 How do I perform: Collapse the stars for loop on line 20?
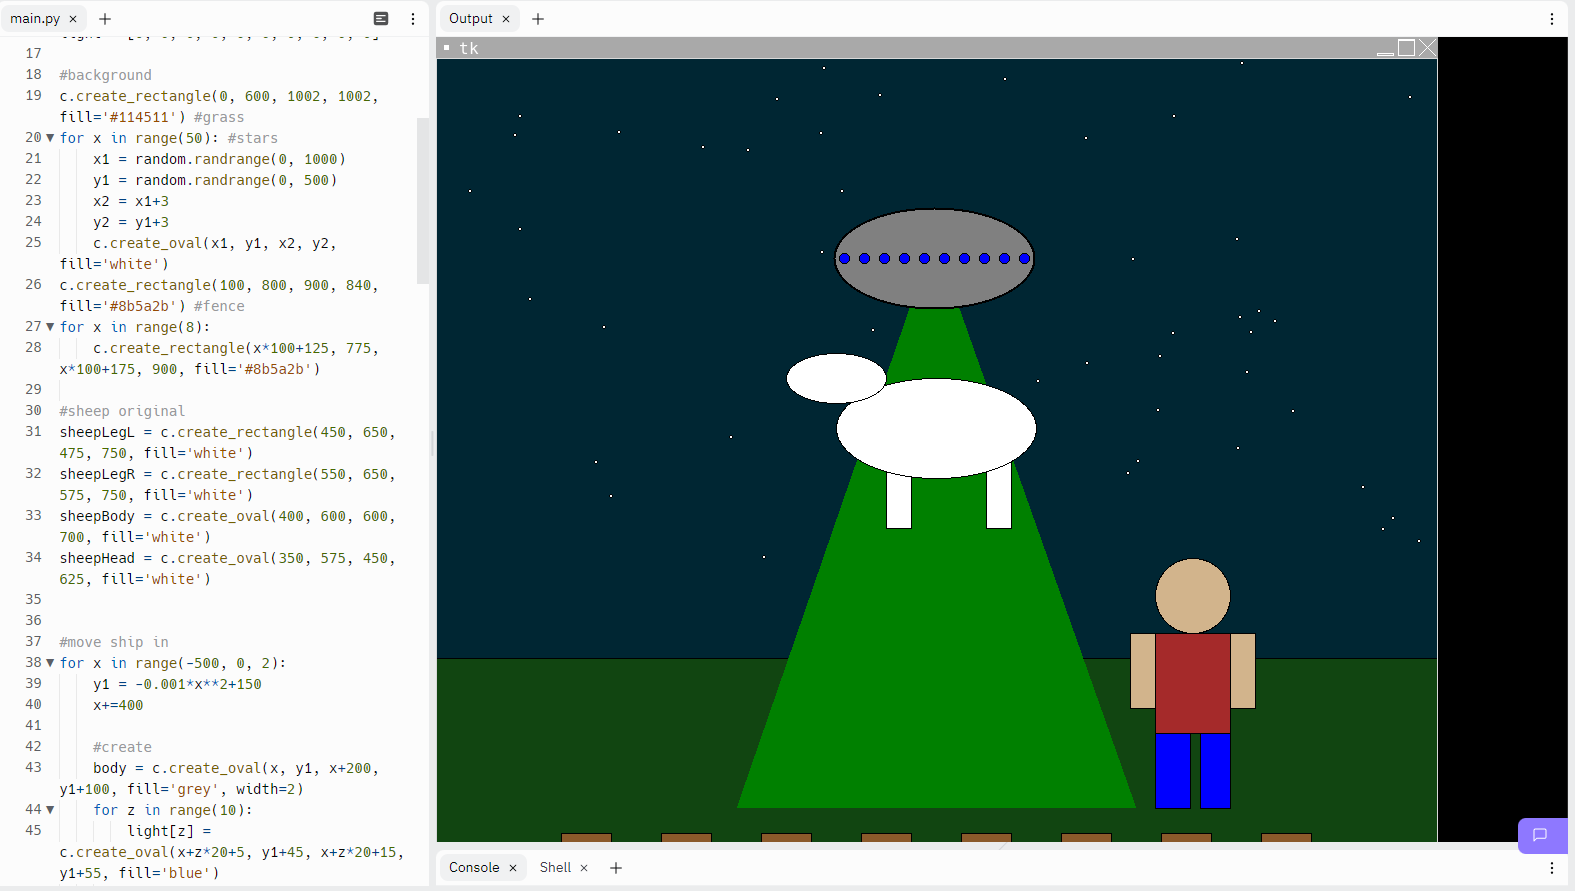50,138
